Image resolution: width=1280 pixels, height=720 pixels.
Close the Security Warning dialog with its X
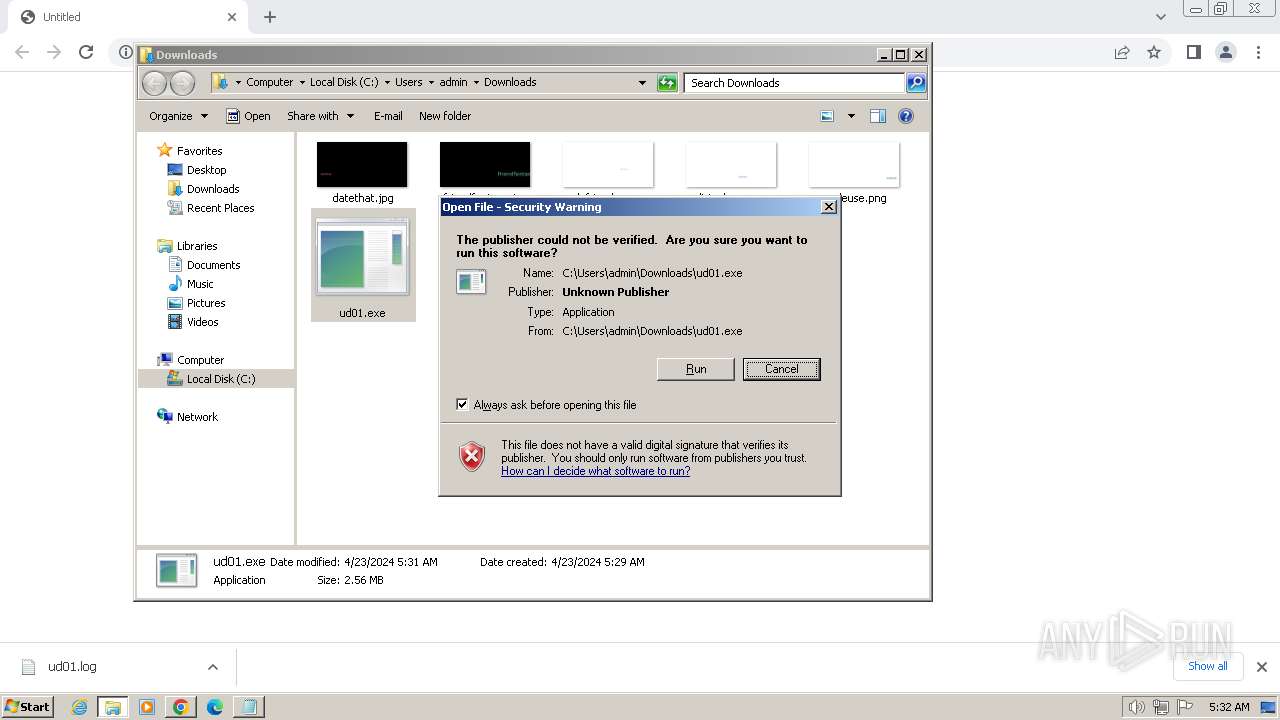tap(828, 207)
